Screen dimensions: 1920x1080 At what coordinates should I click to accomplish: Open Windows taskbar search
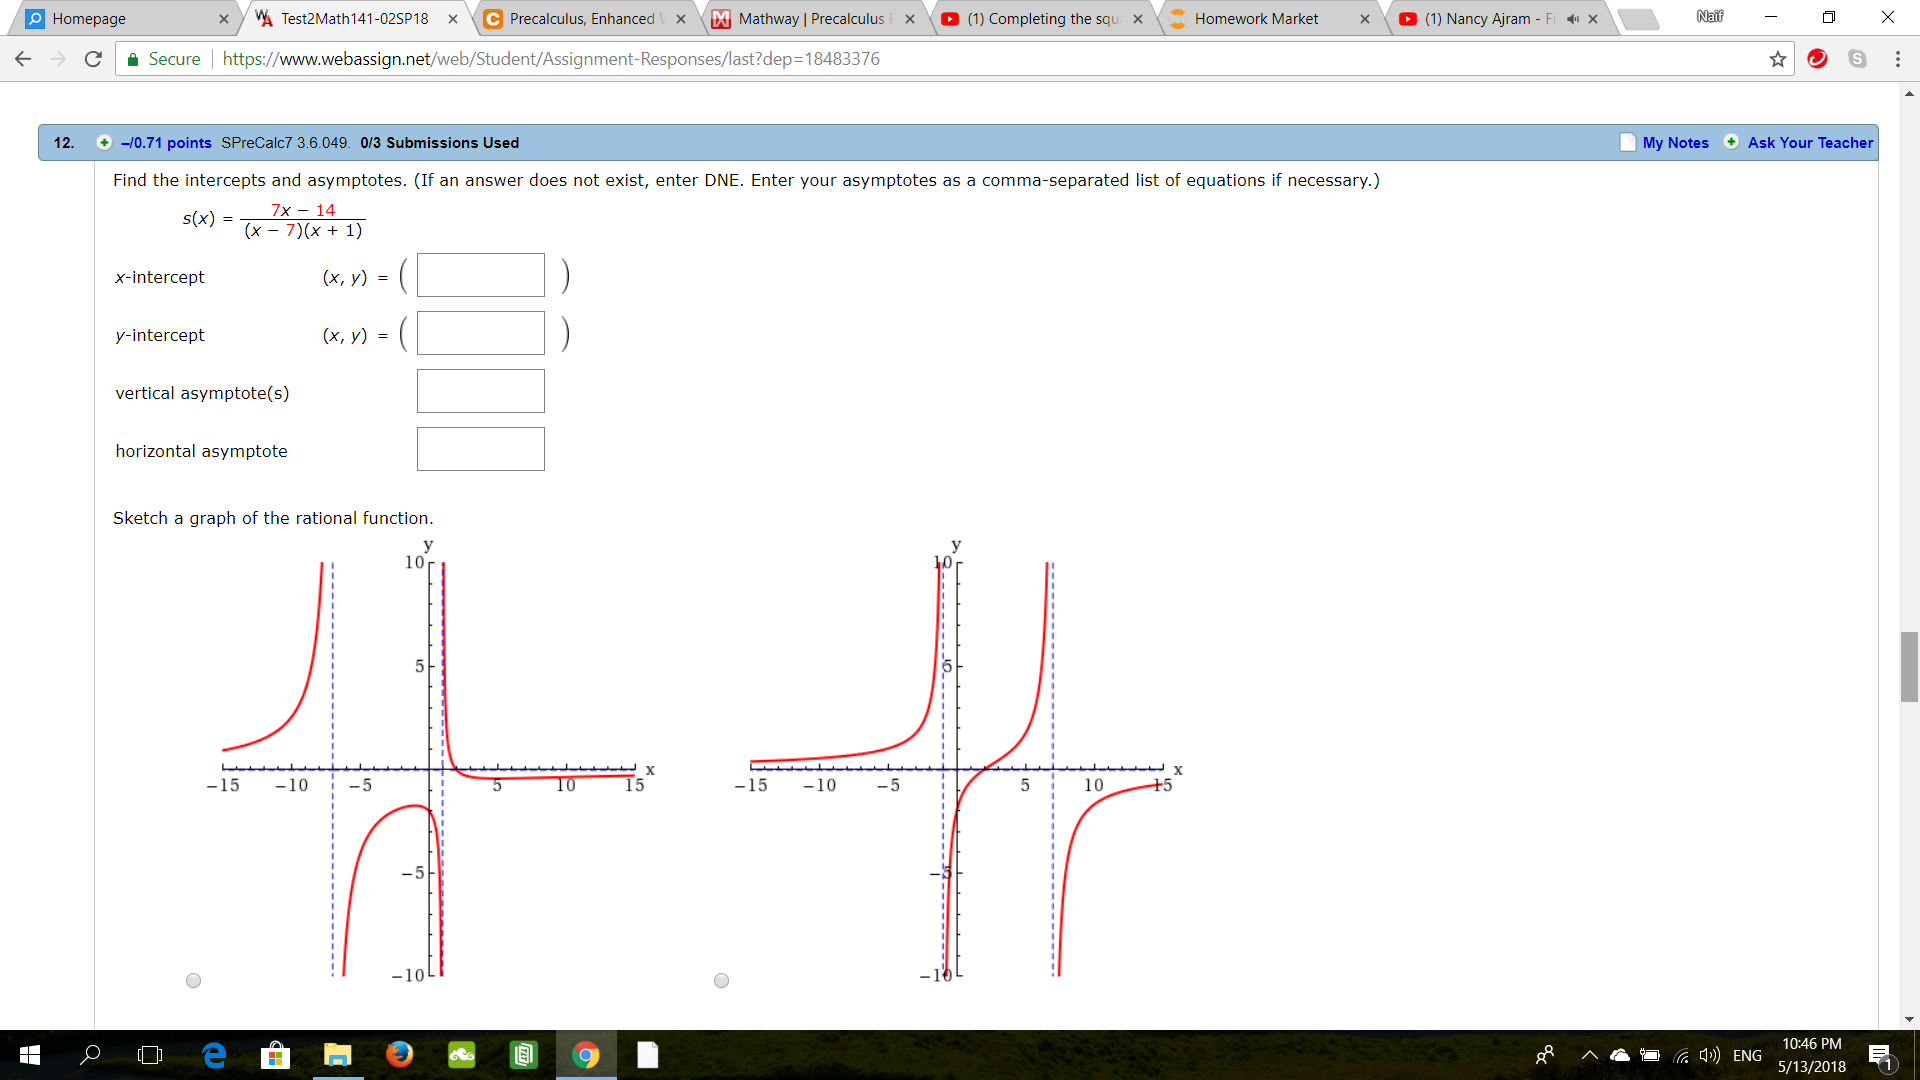[x=90, y=1055]
